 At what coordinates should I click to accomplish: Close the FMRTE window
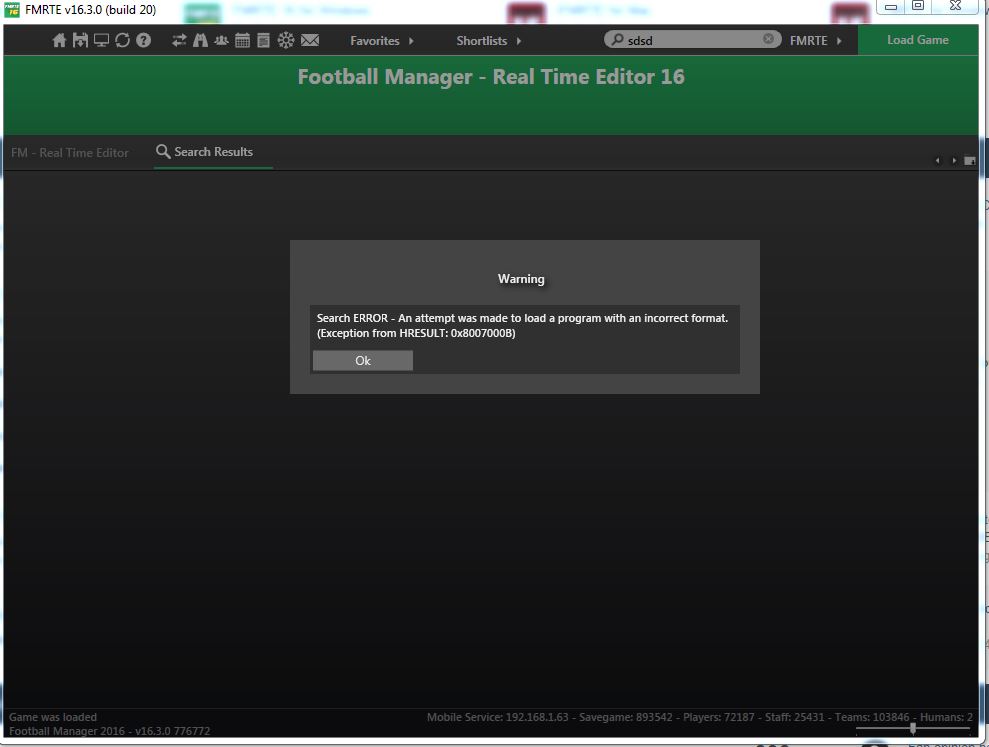(956, 6)
